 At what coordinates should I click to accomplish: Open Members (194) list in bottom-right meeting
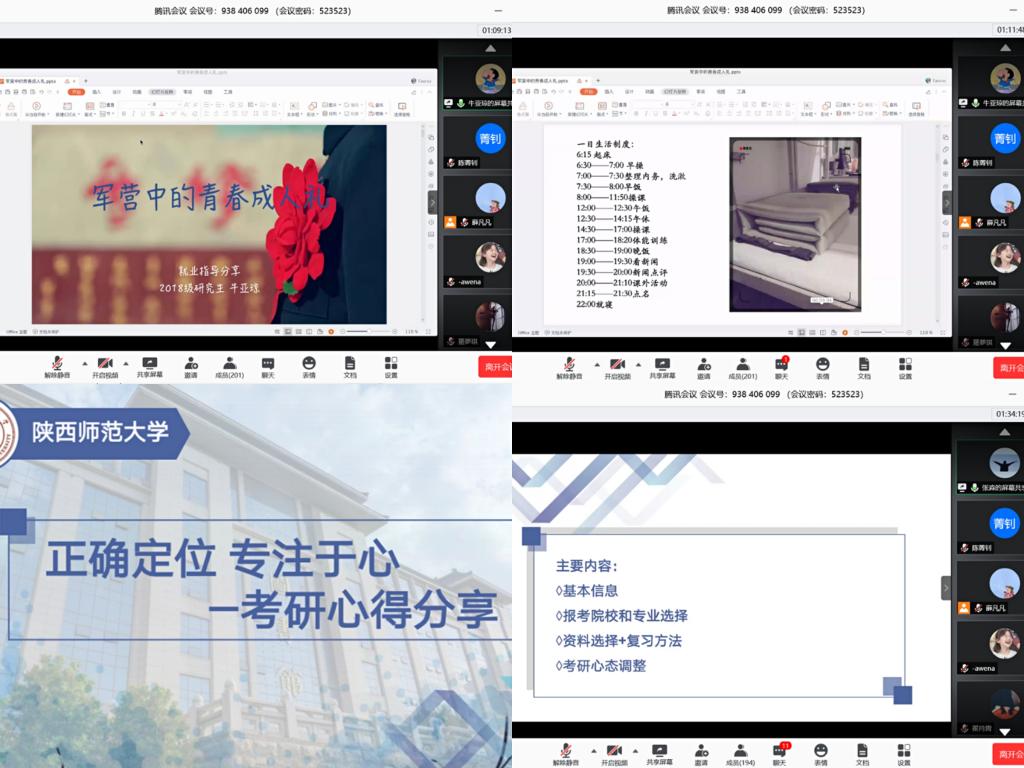(x=741, y=750)
